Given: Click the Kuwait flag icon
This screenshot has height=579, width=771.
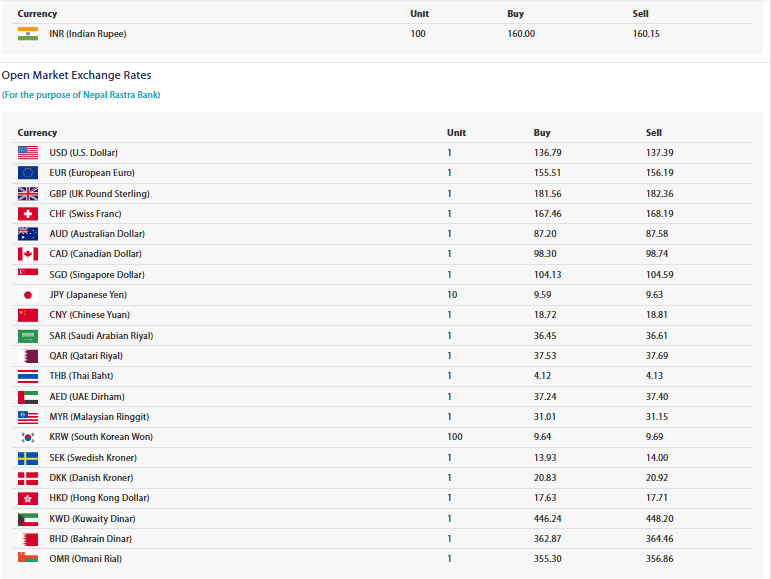Looking at the screenshot, I should click(x=28, y=519).
